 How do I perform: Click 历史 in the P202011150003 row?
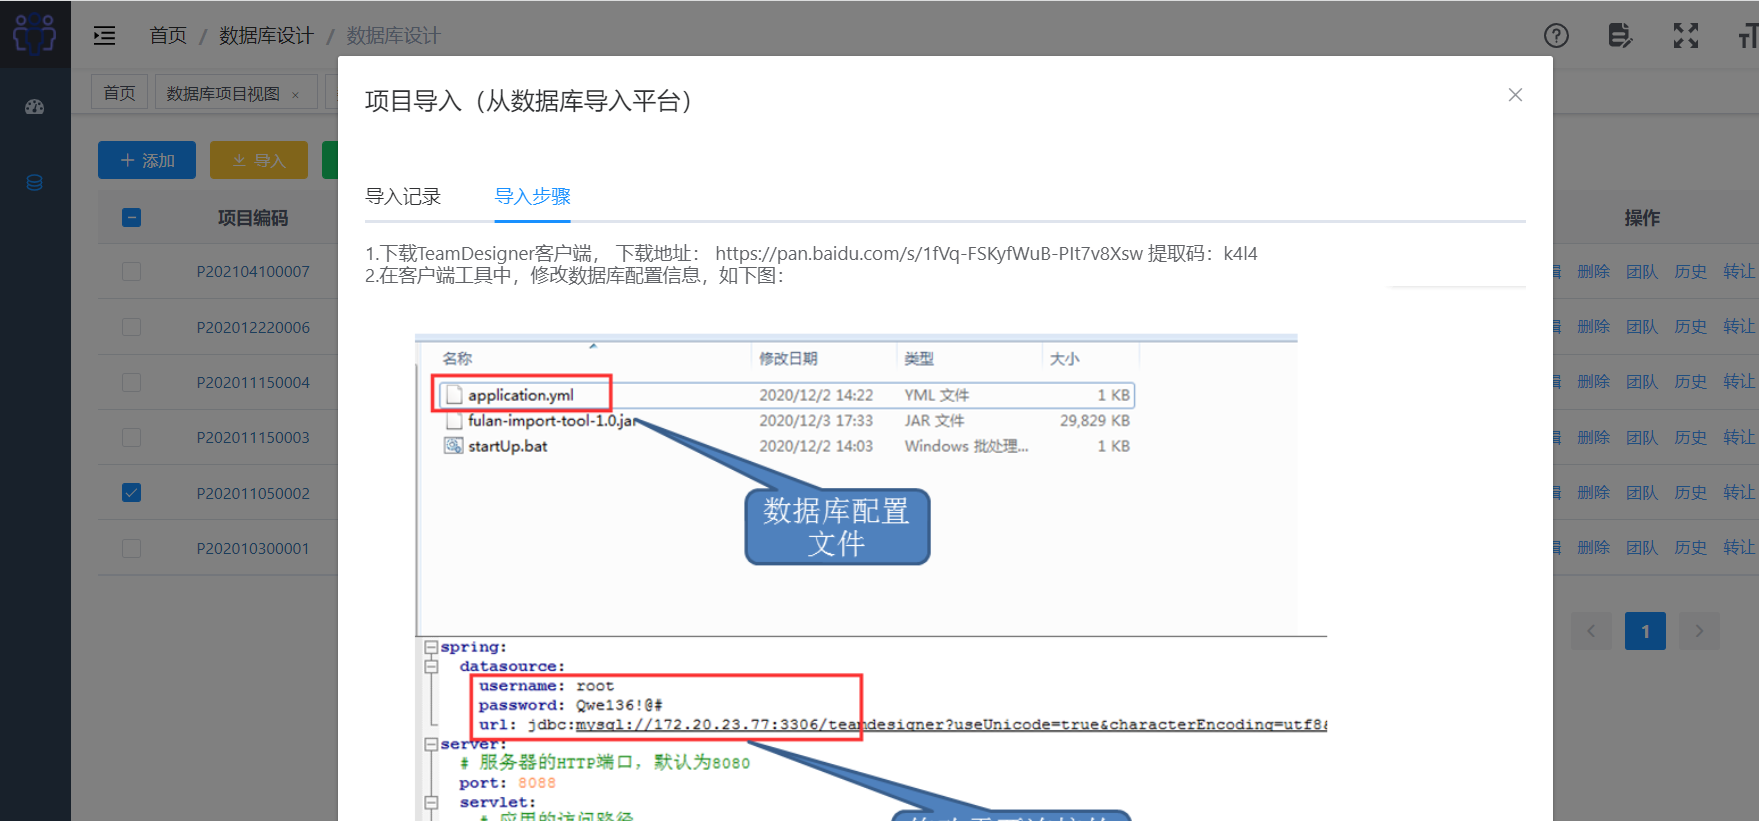tap(1691, 438)
